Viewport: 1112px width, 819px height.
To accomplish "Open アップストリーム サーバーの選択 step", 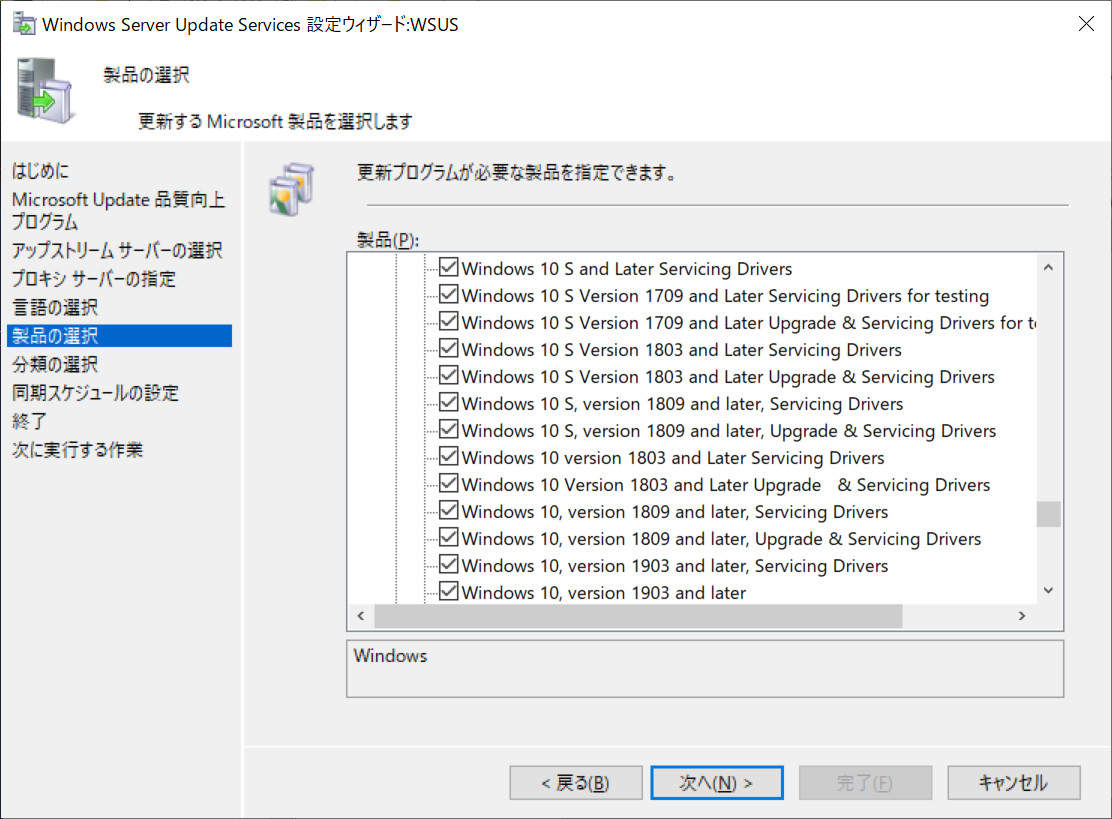I will (x=117, y=250).
